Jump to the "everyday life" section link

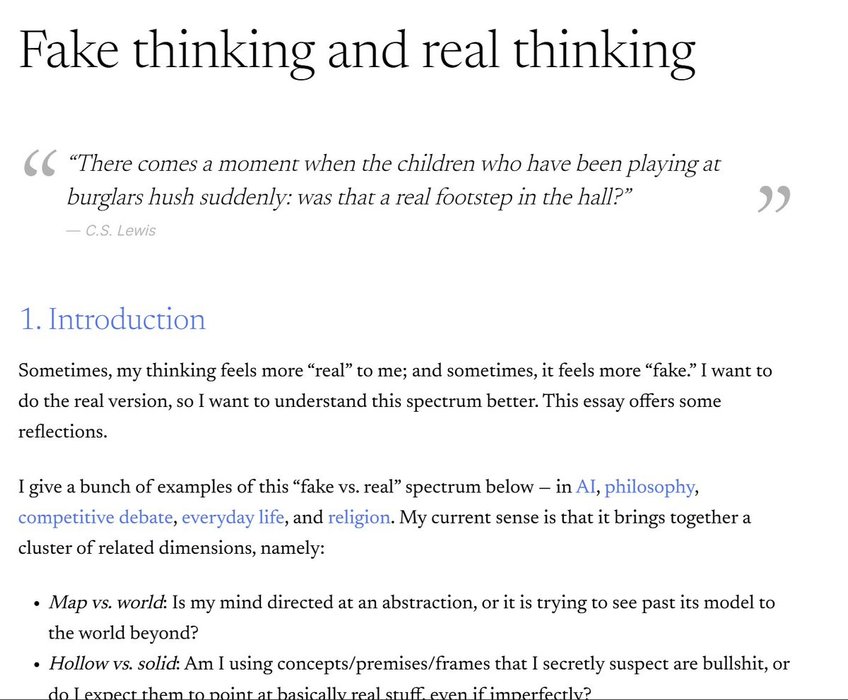[233, 518]
